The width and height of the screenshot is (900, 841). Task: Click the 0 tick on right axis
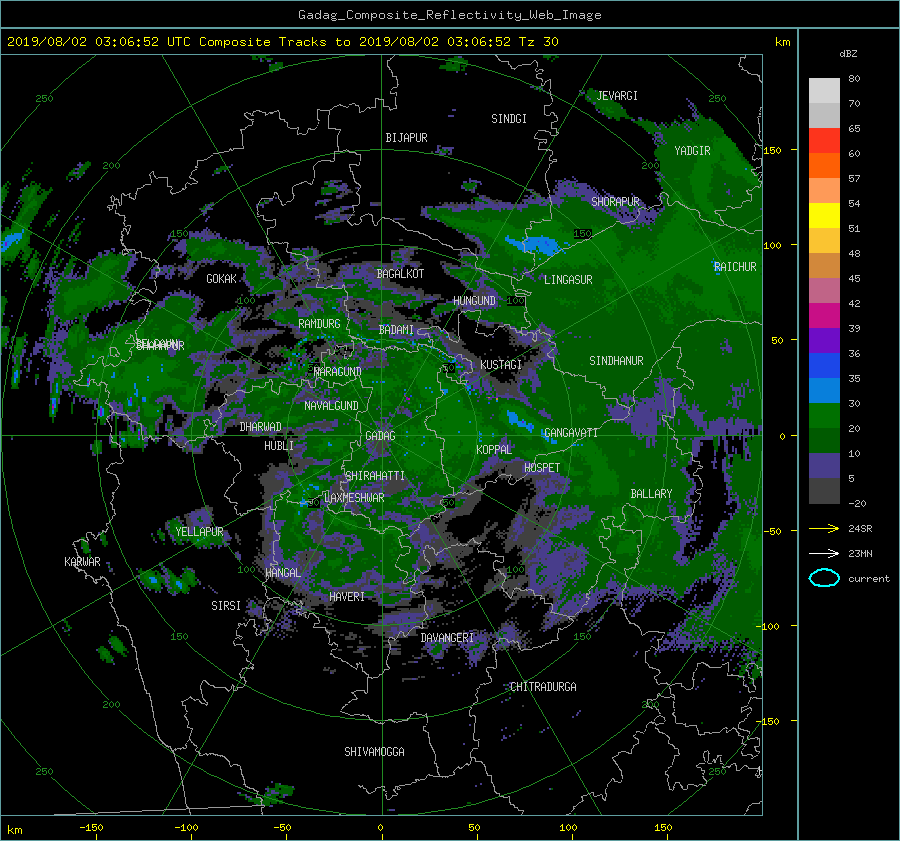(782, 437)
